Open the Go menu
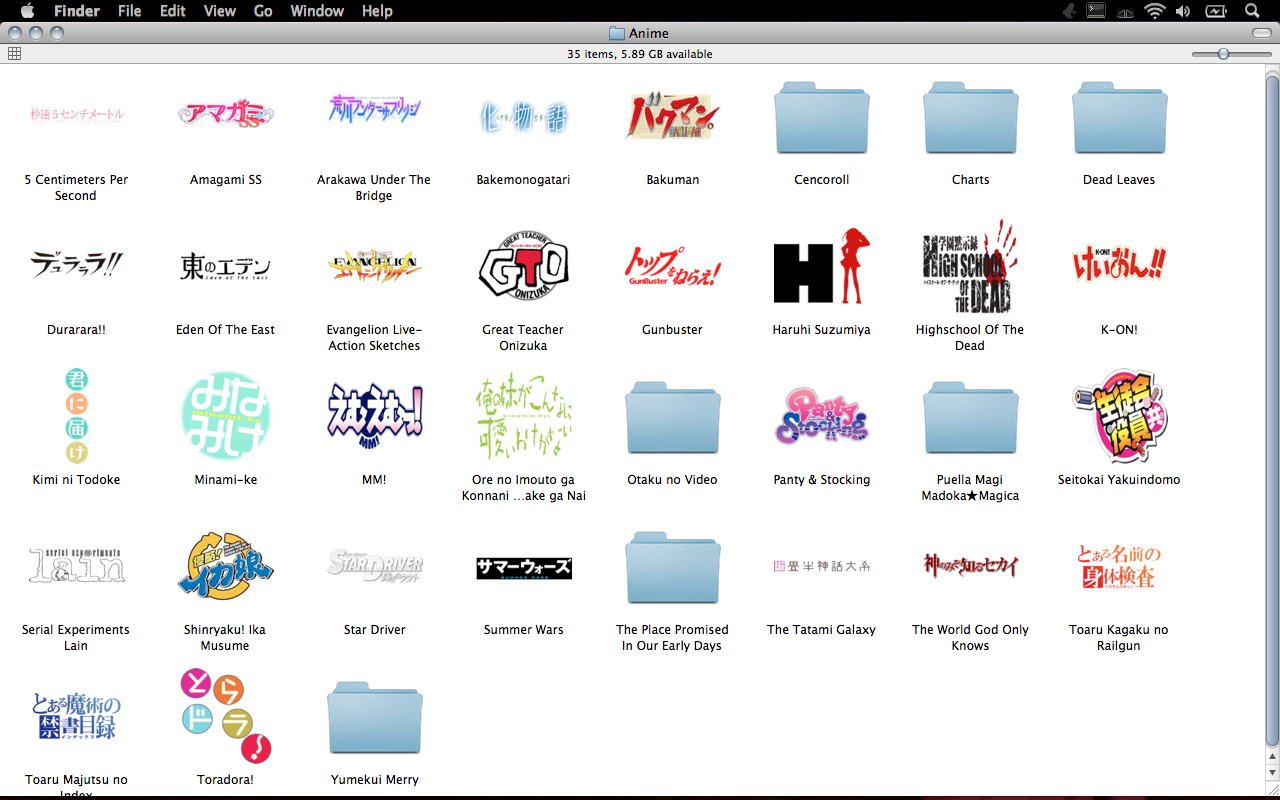Viewport: 1280px width, 800px height. (x=263, y=11)
